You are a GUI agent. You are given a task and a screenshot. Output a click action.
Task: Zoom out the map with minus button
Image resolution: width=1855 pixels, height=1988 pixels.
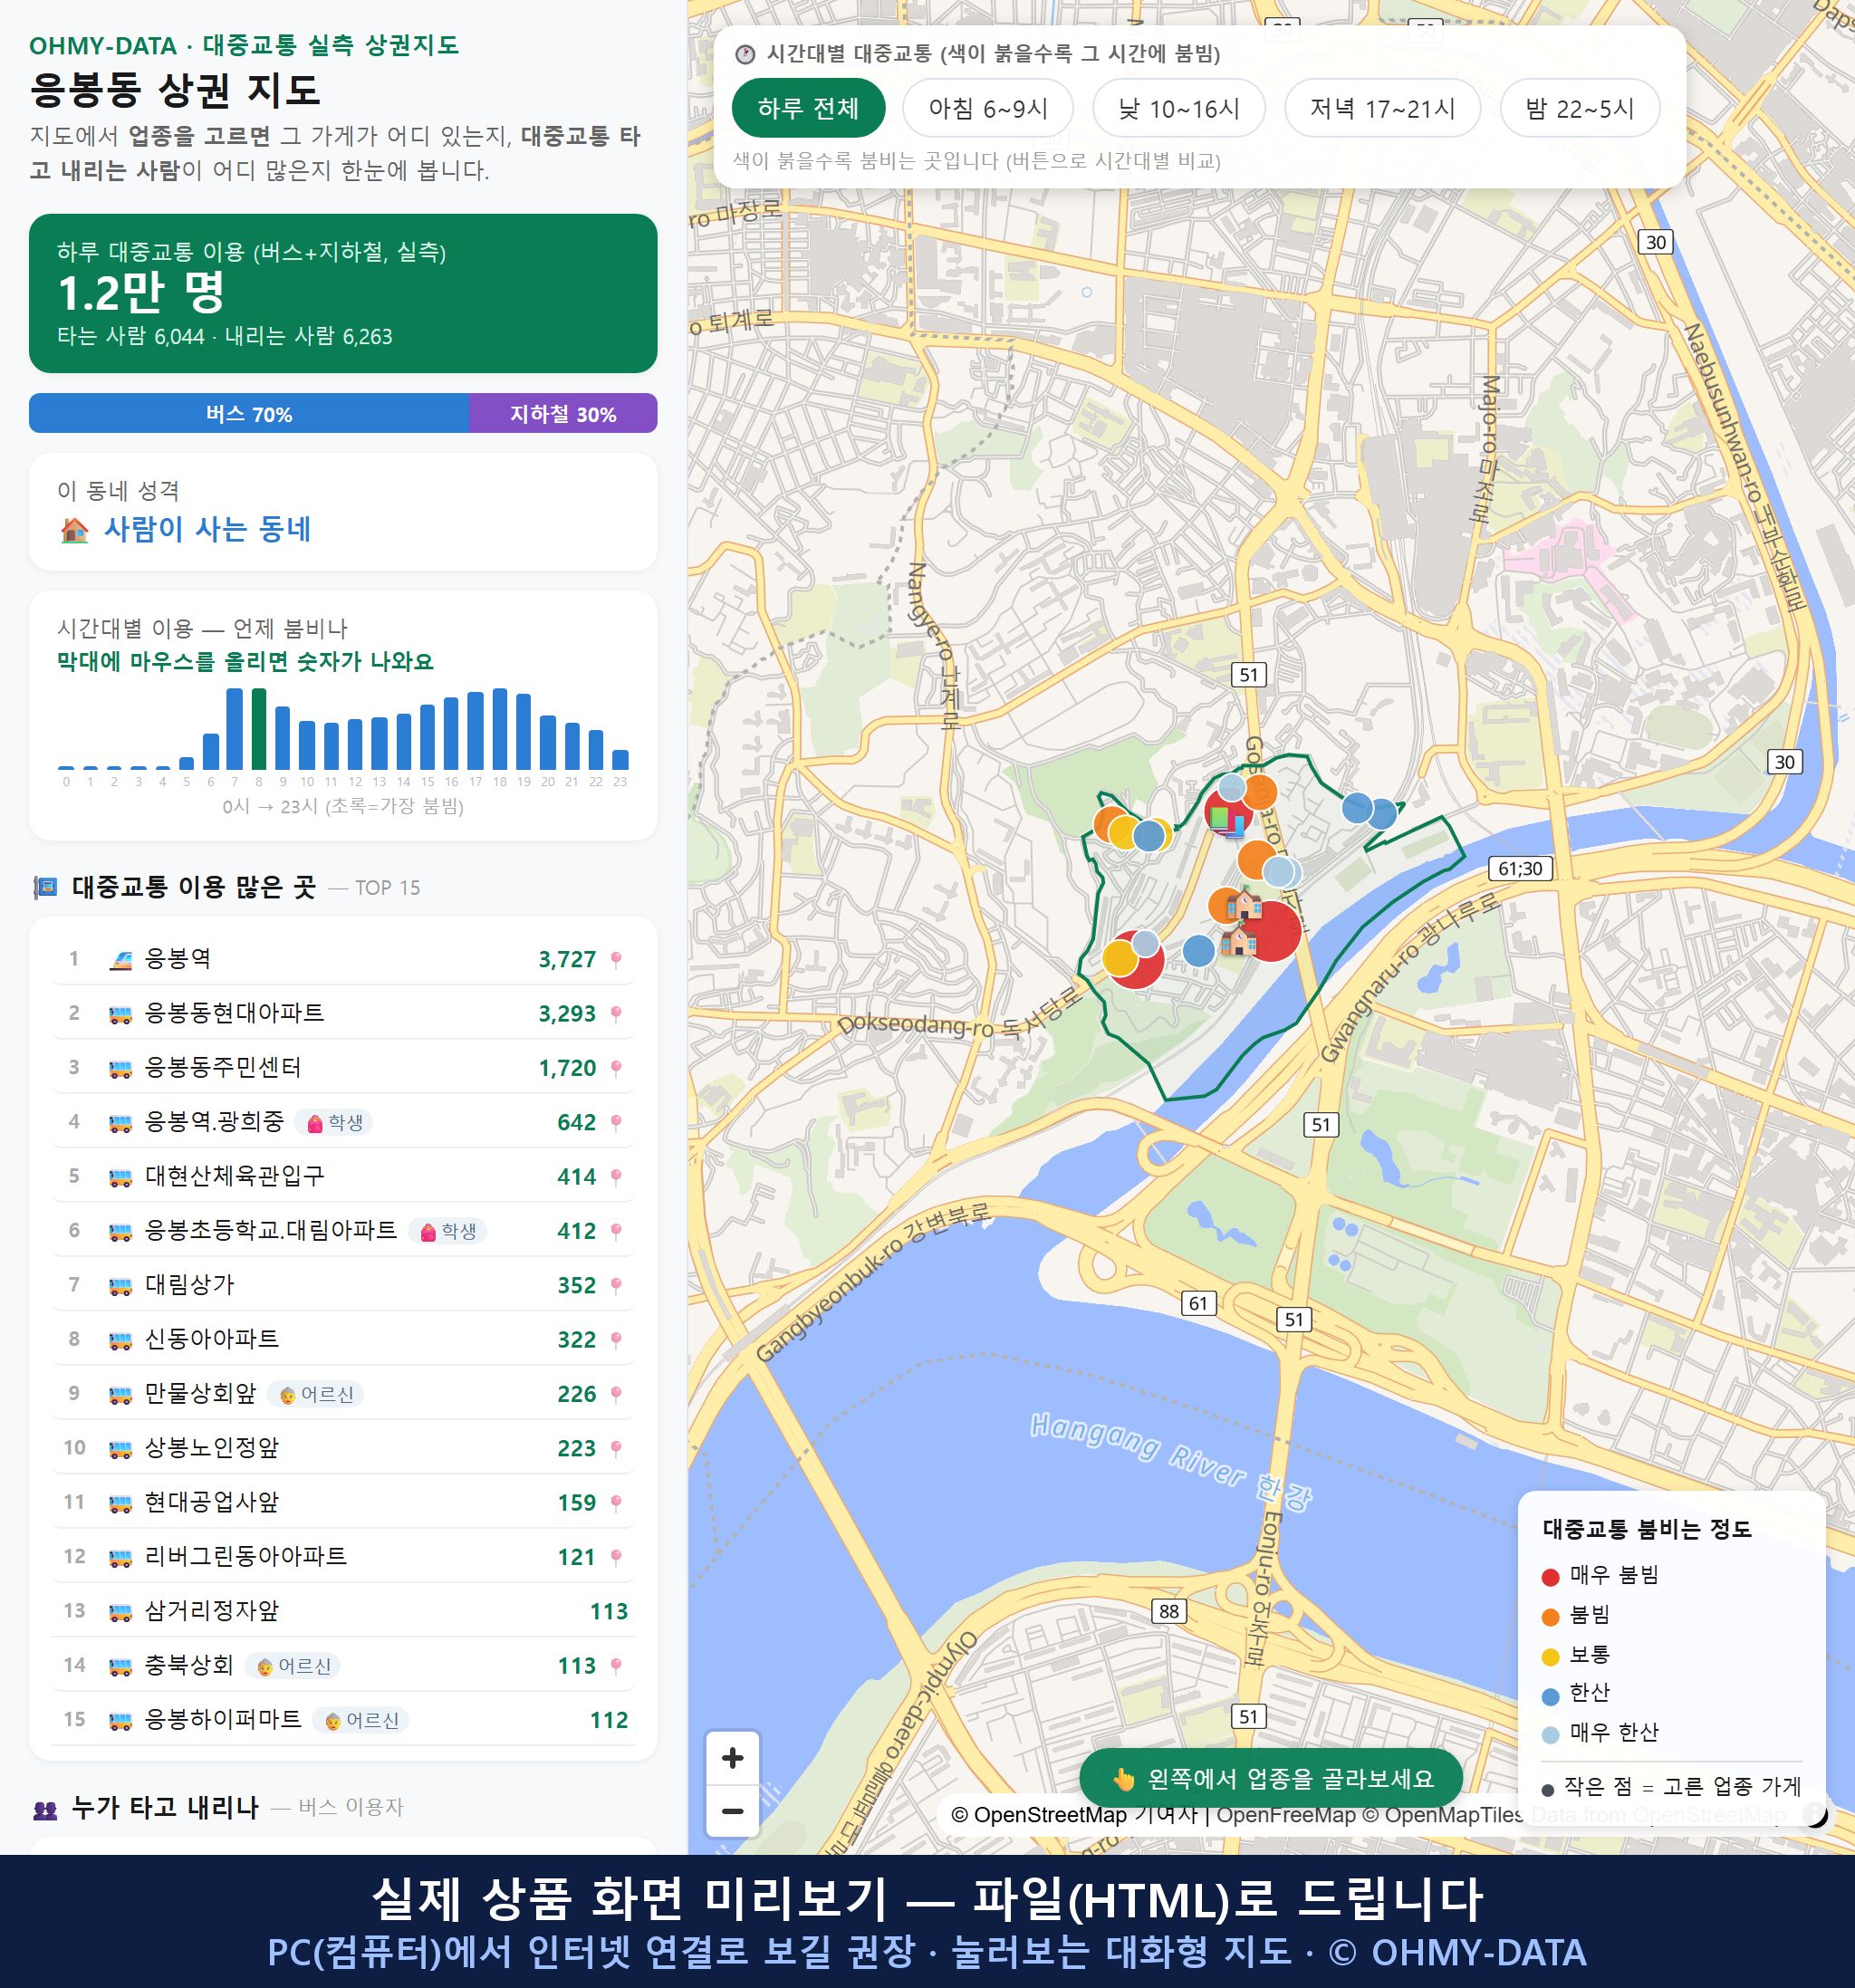(732, 1811)
